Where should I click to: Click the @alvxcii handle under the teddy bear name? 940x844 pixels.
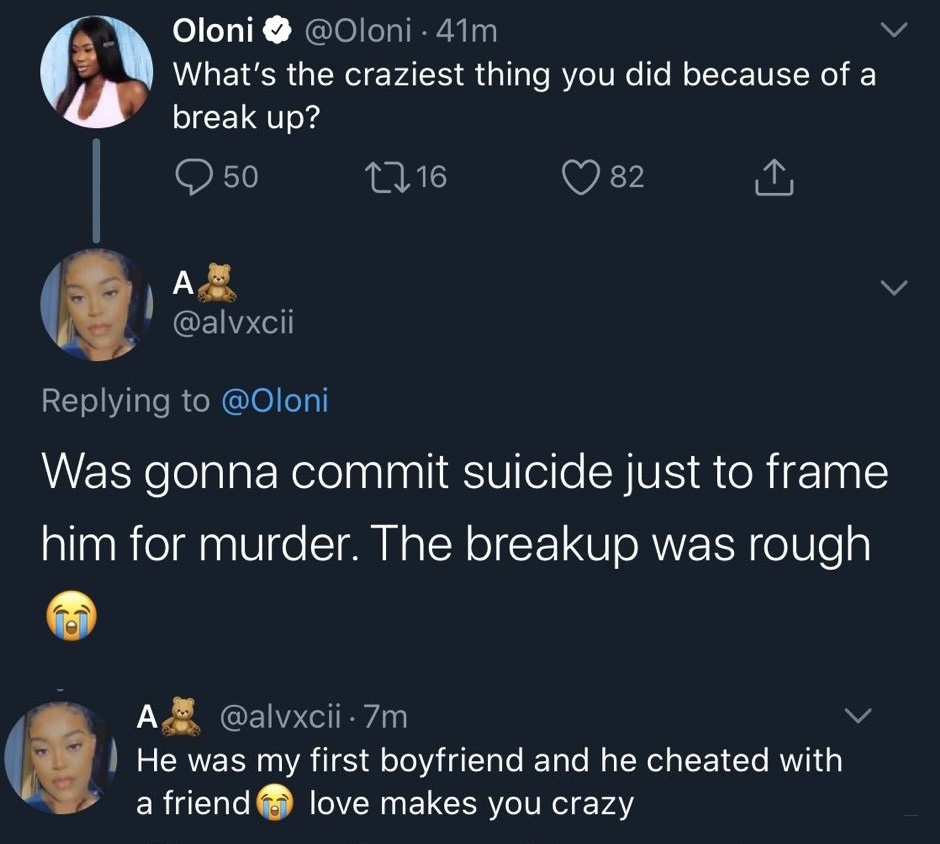point(234,322)
